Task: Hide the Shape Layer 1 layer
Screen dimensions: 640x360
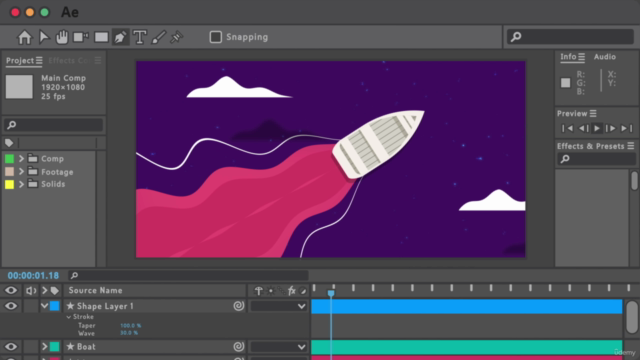Action: [11, 306]
